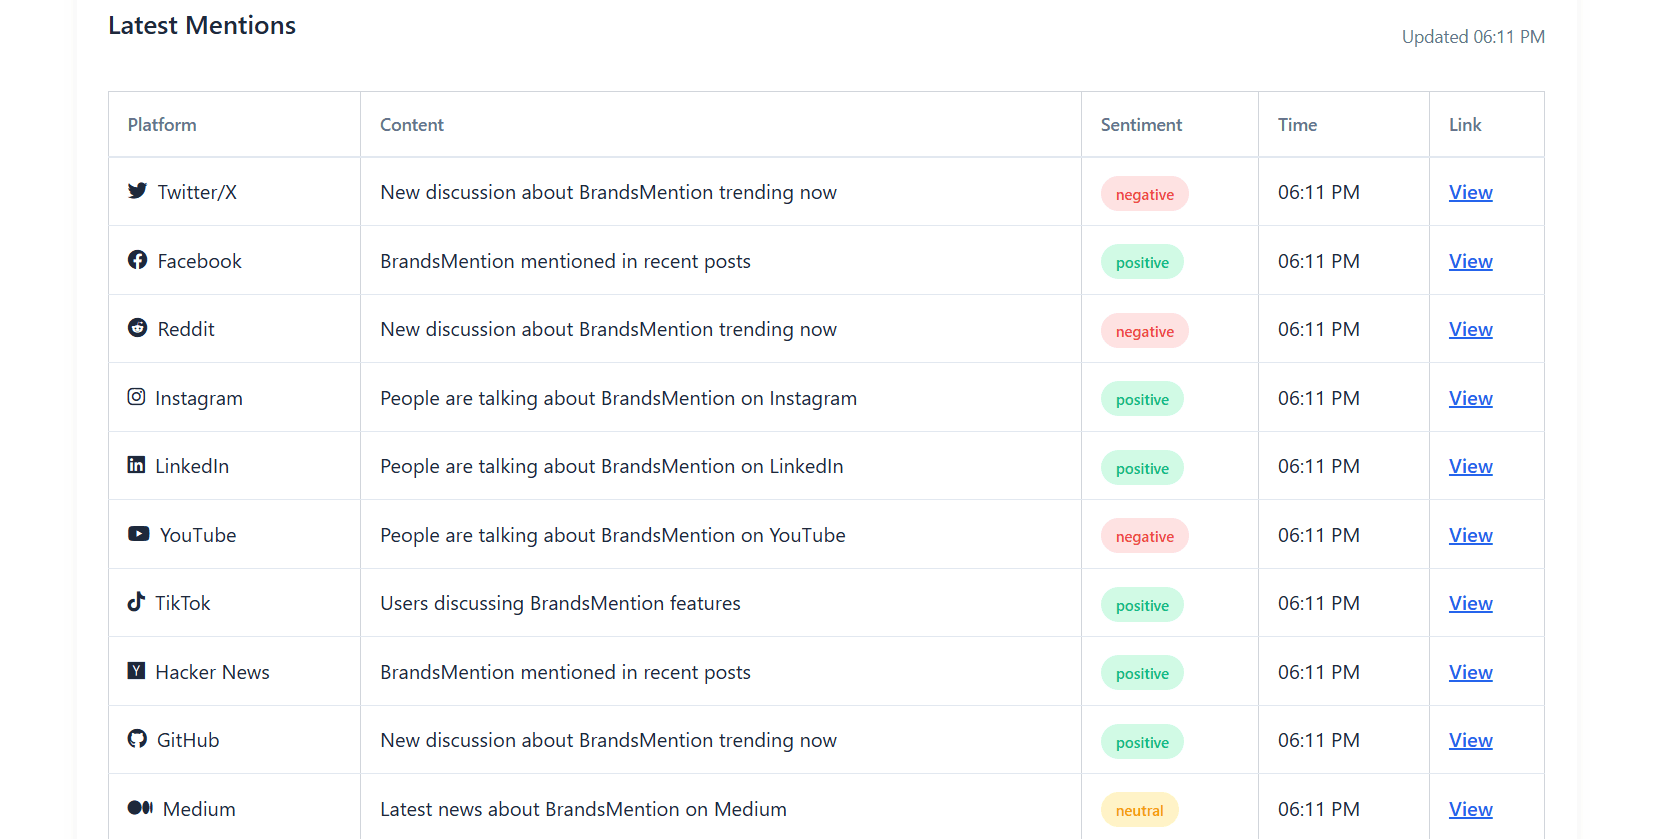Click the Twitter/X bird icon
Image resolution: width=1668 pixels, height=839 pixels.
tap(137, 191)
